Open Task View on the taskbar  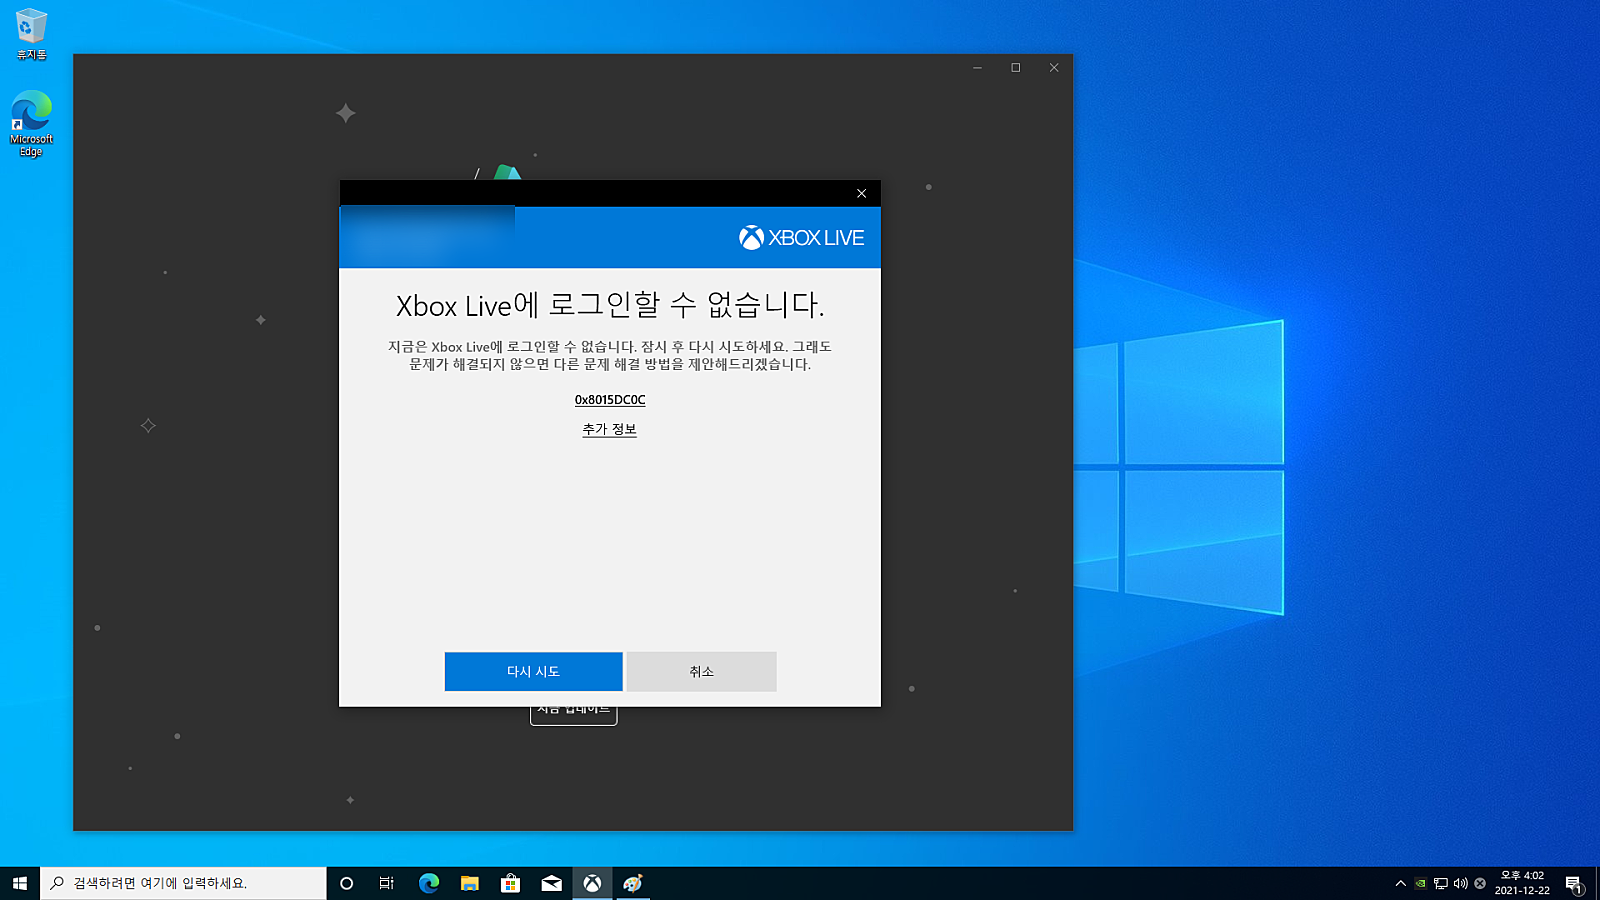(x=387, y=883)
